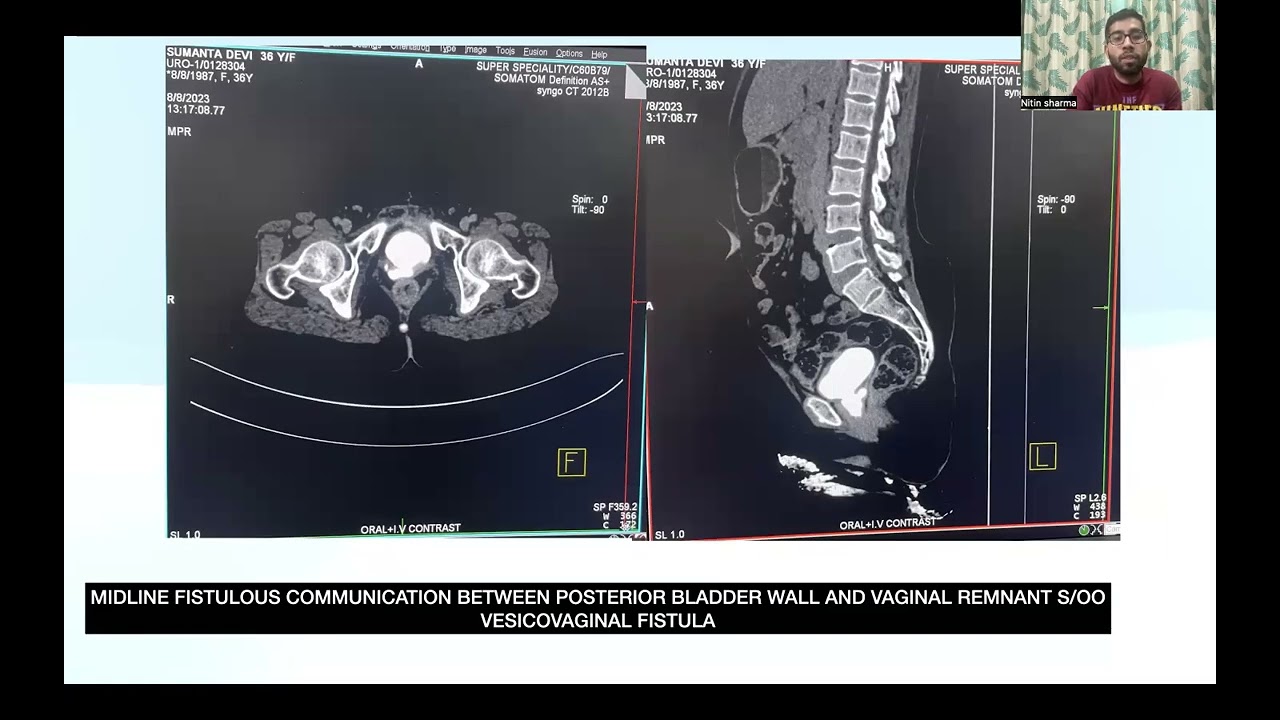
Task: Click the Spin: 0 value in axial view
Action: 589,200
